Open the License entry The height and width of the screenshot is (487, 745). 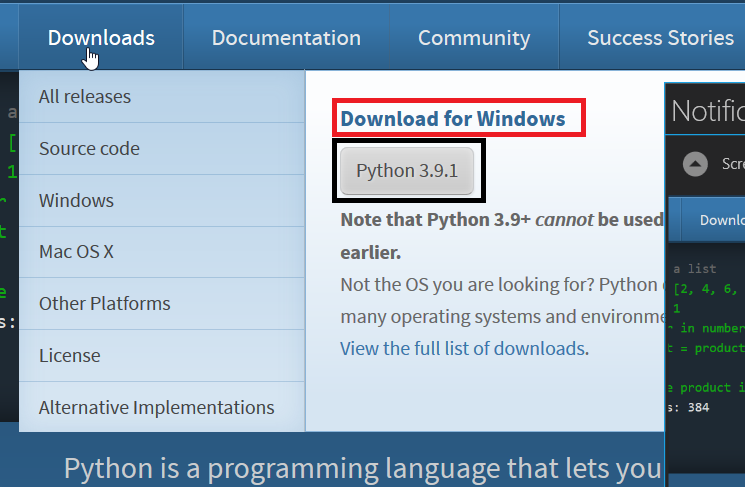[162, 355]
